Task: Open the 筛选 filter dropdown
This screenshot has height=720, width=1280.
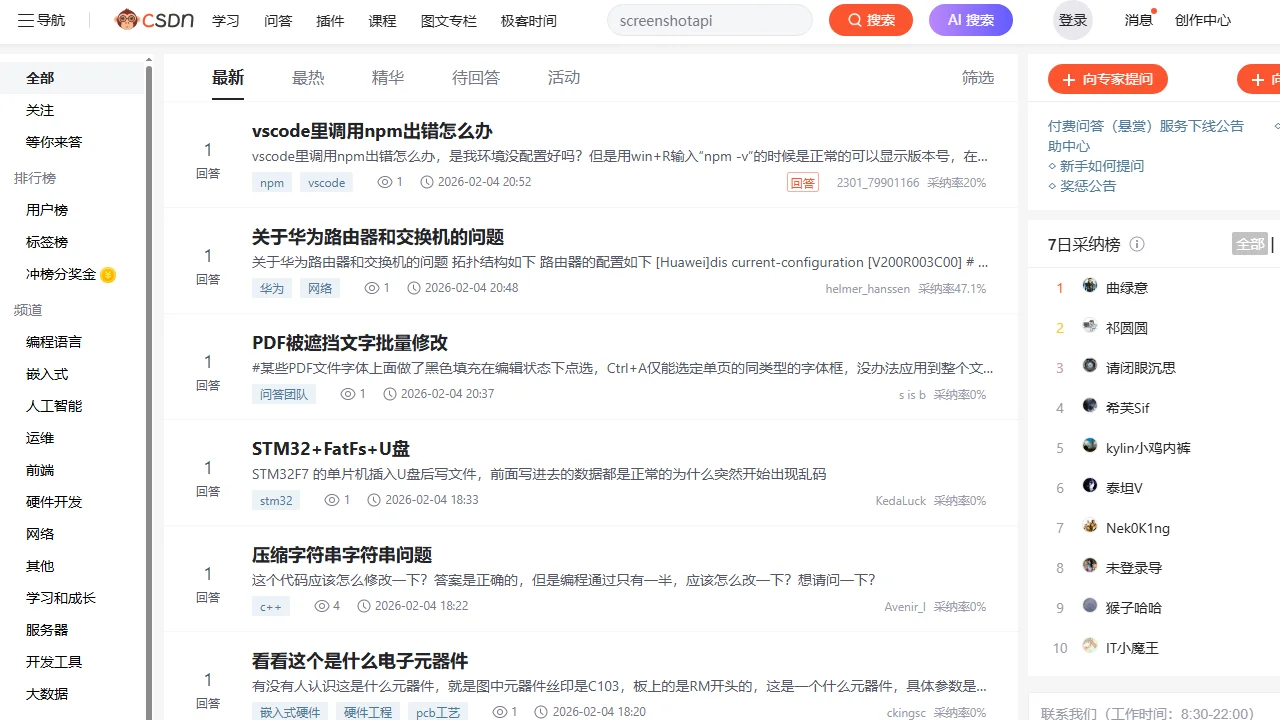Action: pyautogui.click(x=977, y=78)
